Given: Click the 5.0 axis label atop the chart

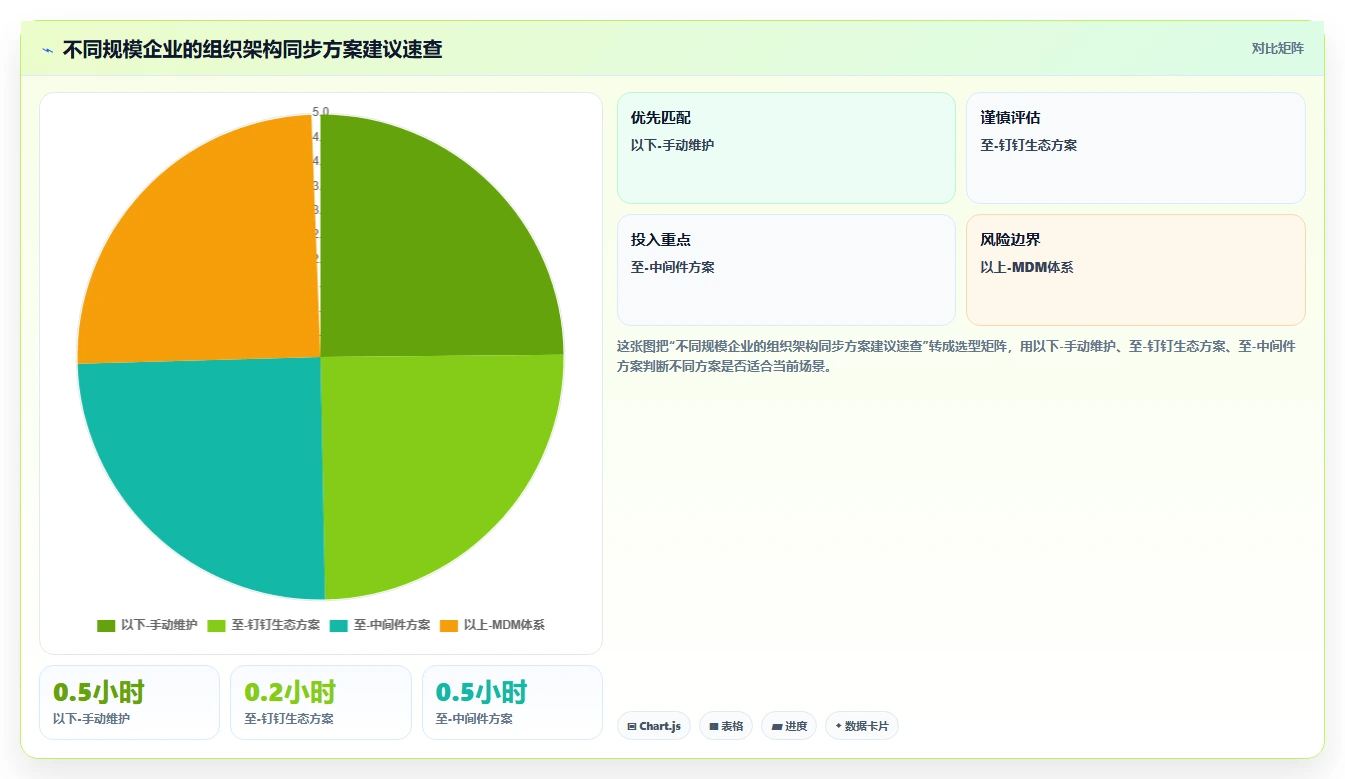Looking at the screenshot, I should pos(321,111).
